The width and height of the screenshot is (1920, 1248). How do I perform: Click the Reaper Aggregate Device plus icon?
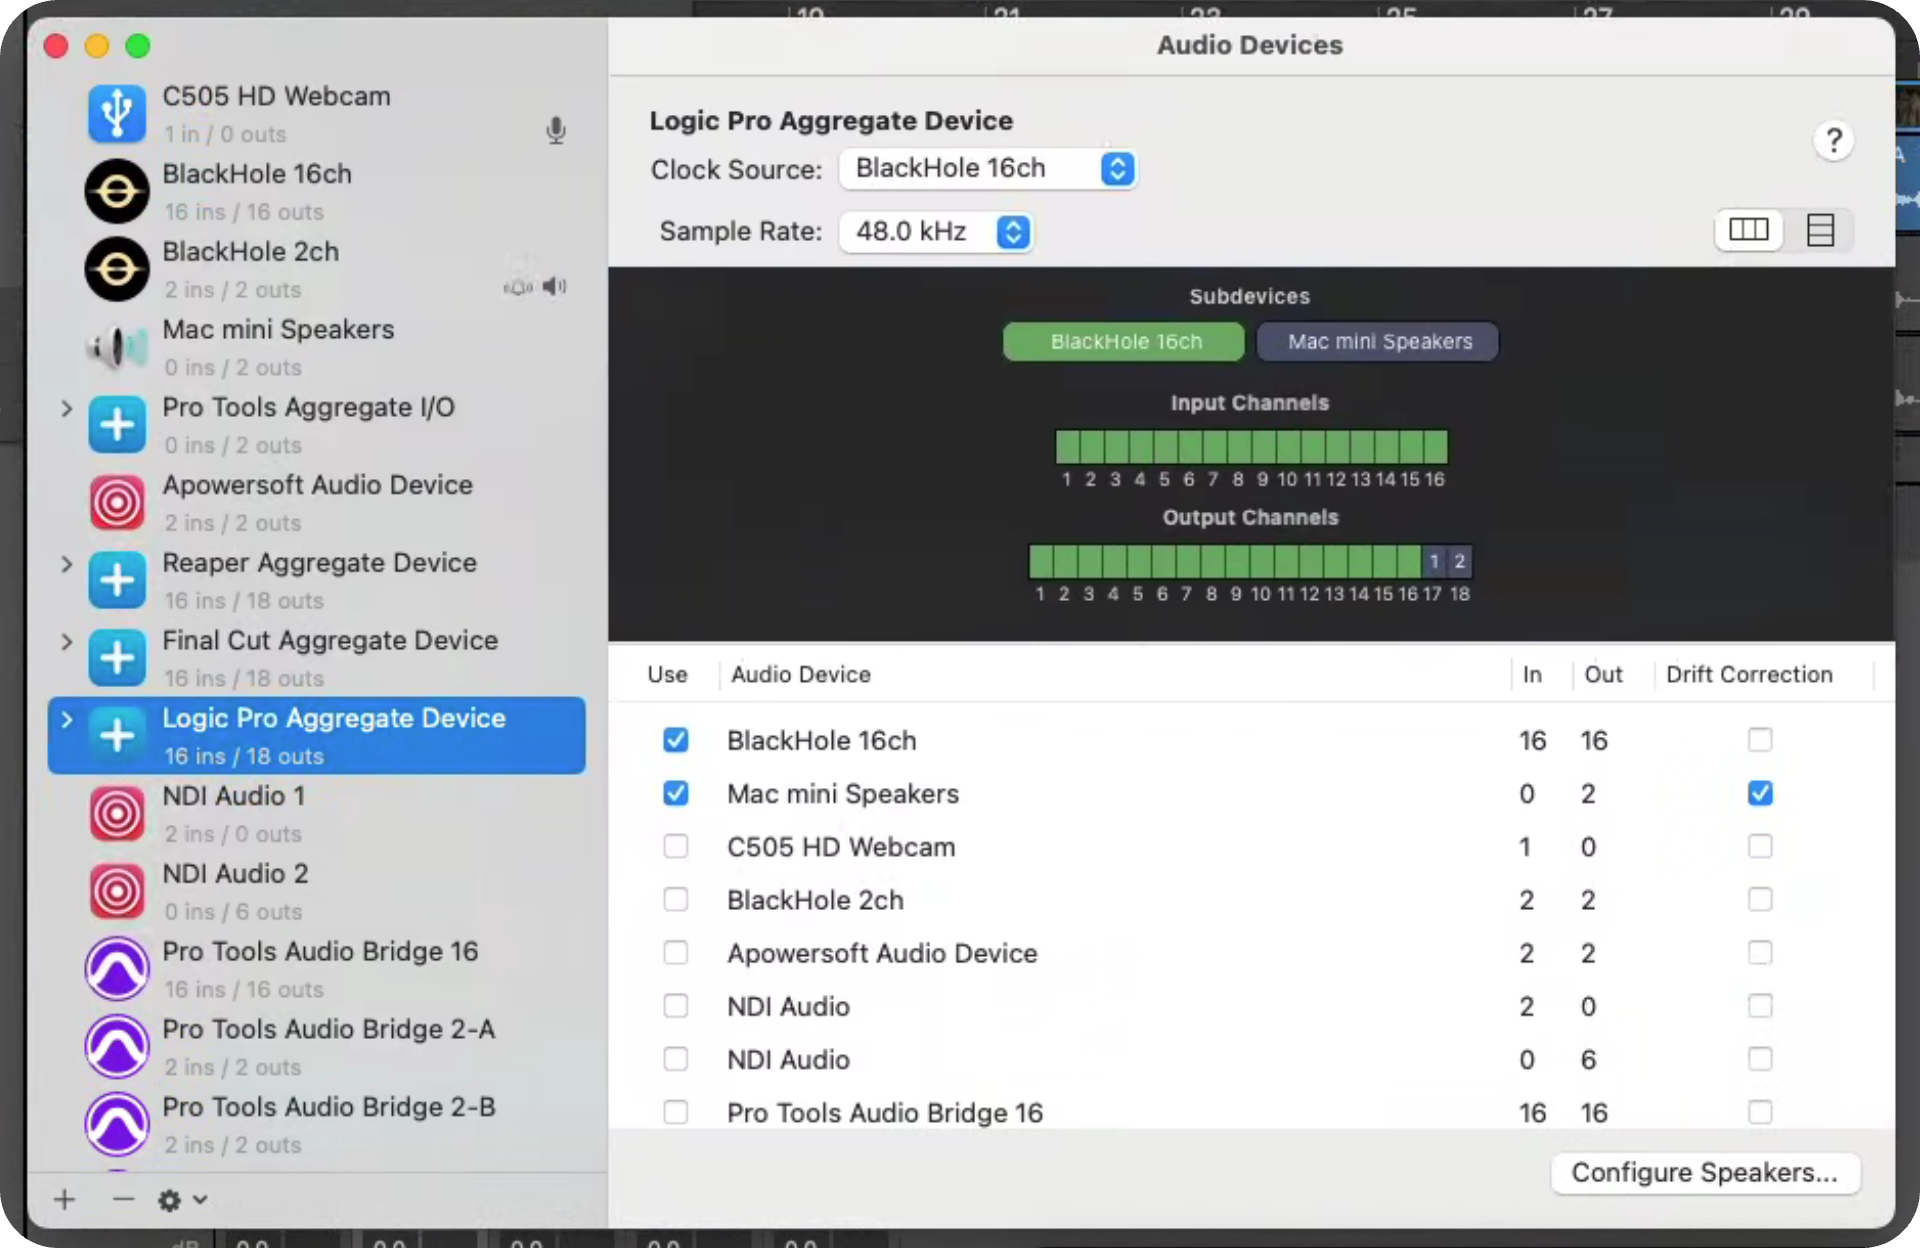point(117,580)
